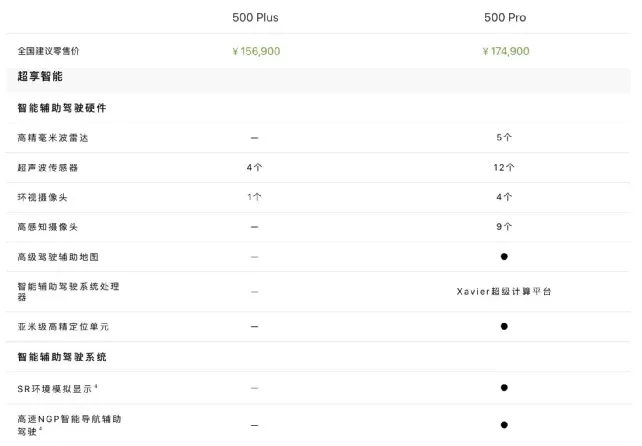Click the 500 Plus dash for 高级驾驶辅助地图
Image resolution: width=642 pixels, height=446 pixels.
255,257
